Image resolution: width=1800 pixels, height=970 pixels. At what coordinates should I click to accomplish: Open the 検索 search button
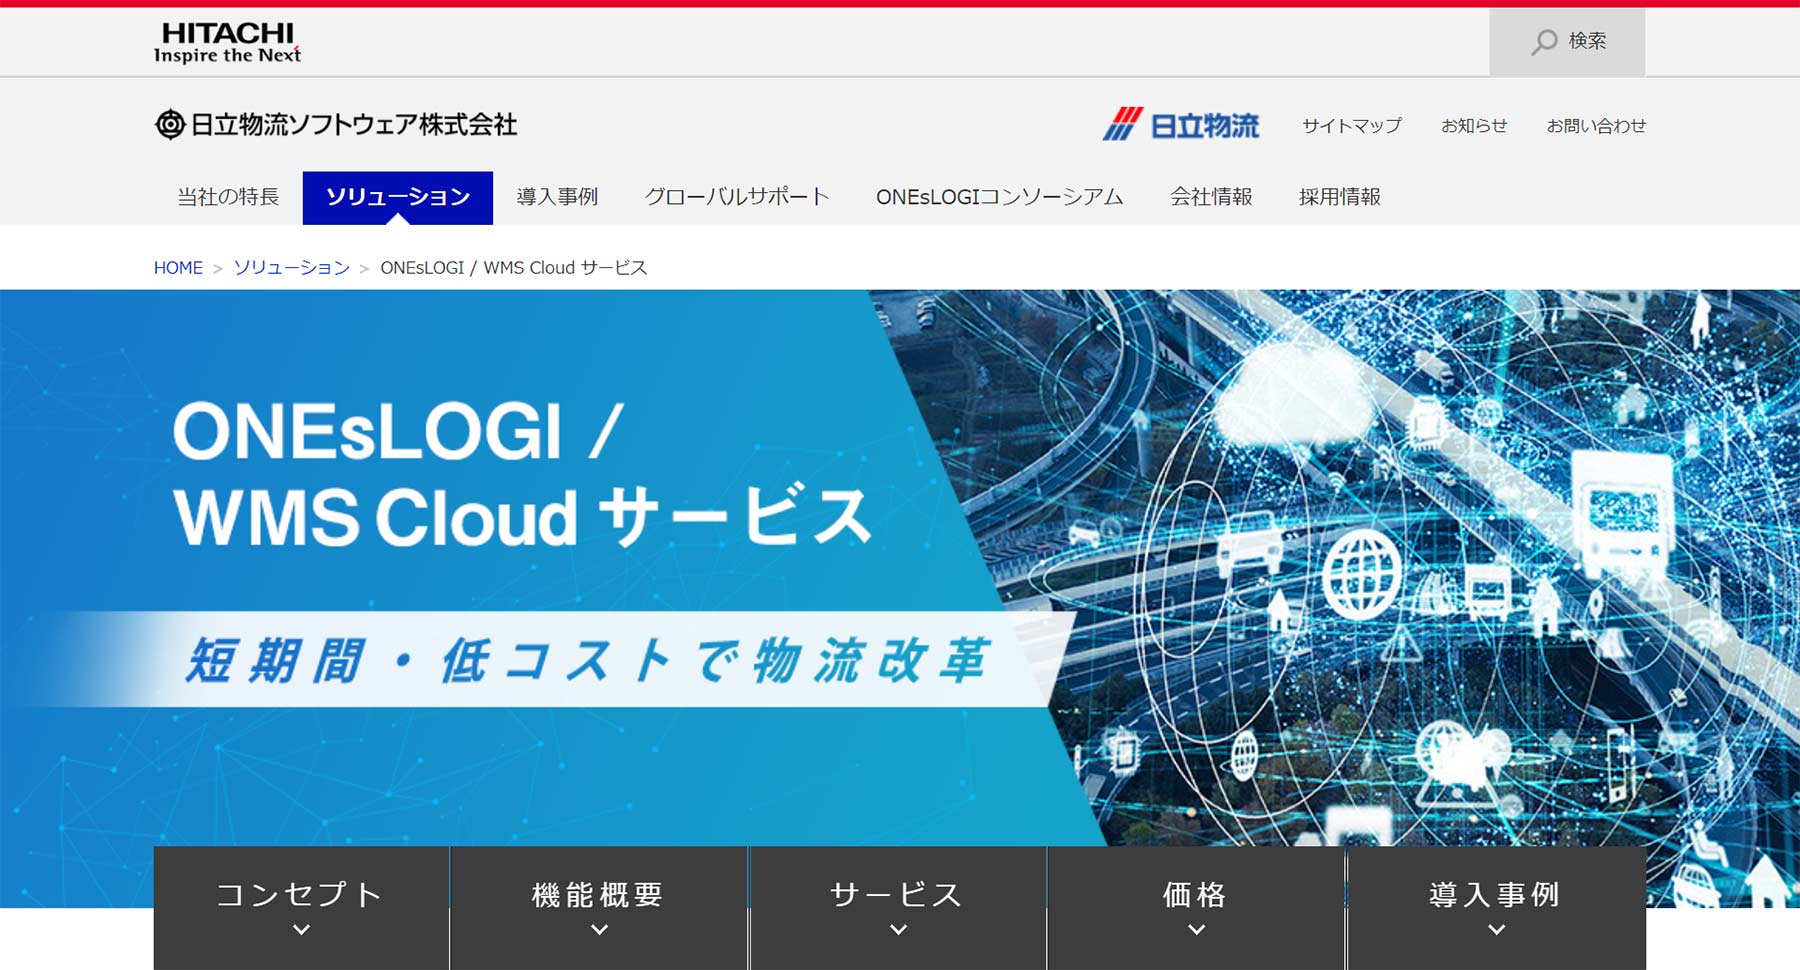click(1567, 42)
